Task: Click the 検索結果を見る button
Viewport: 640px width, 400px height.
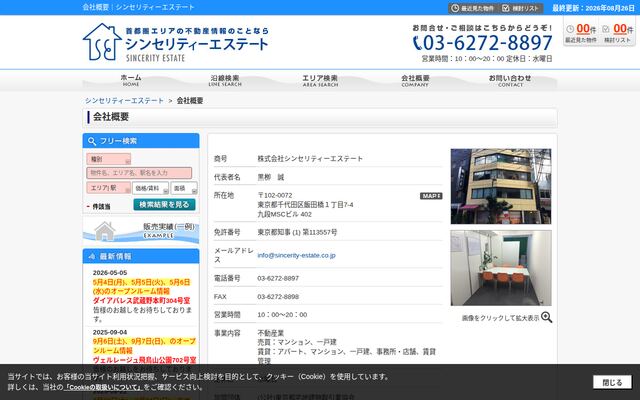Action: point(164,204)
